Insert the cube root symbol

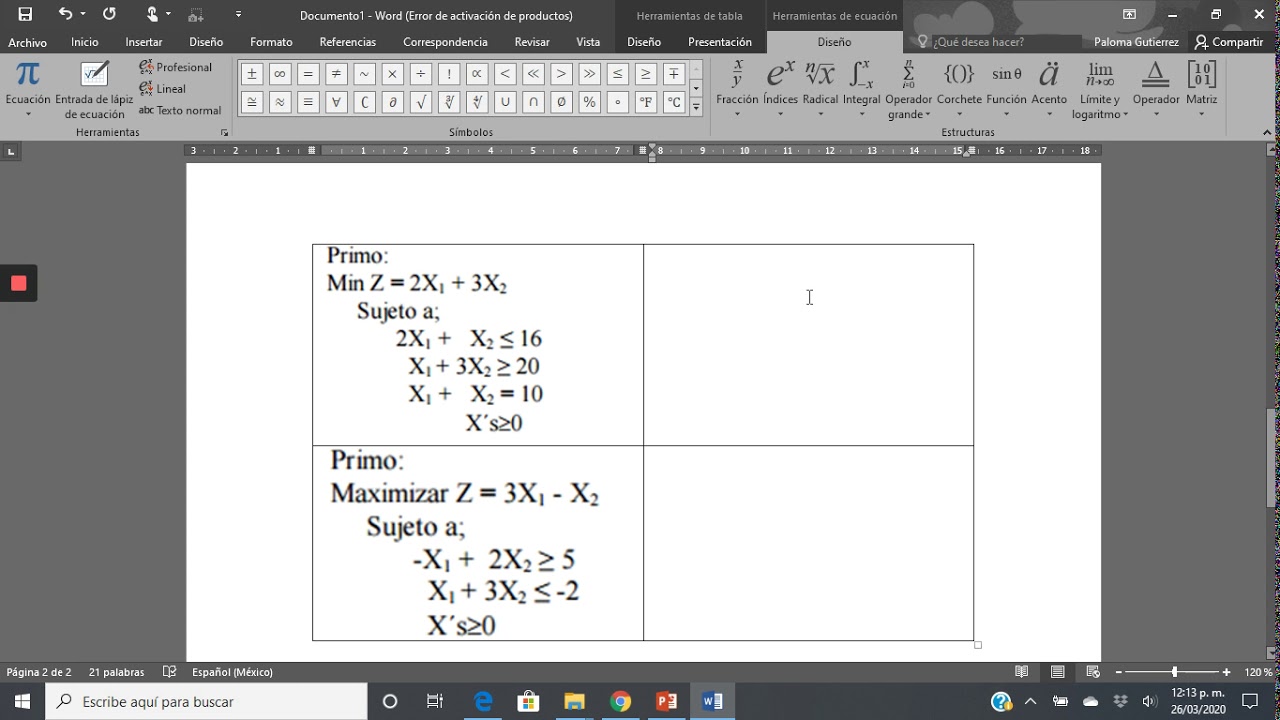click(x=449, y=102)
